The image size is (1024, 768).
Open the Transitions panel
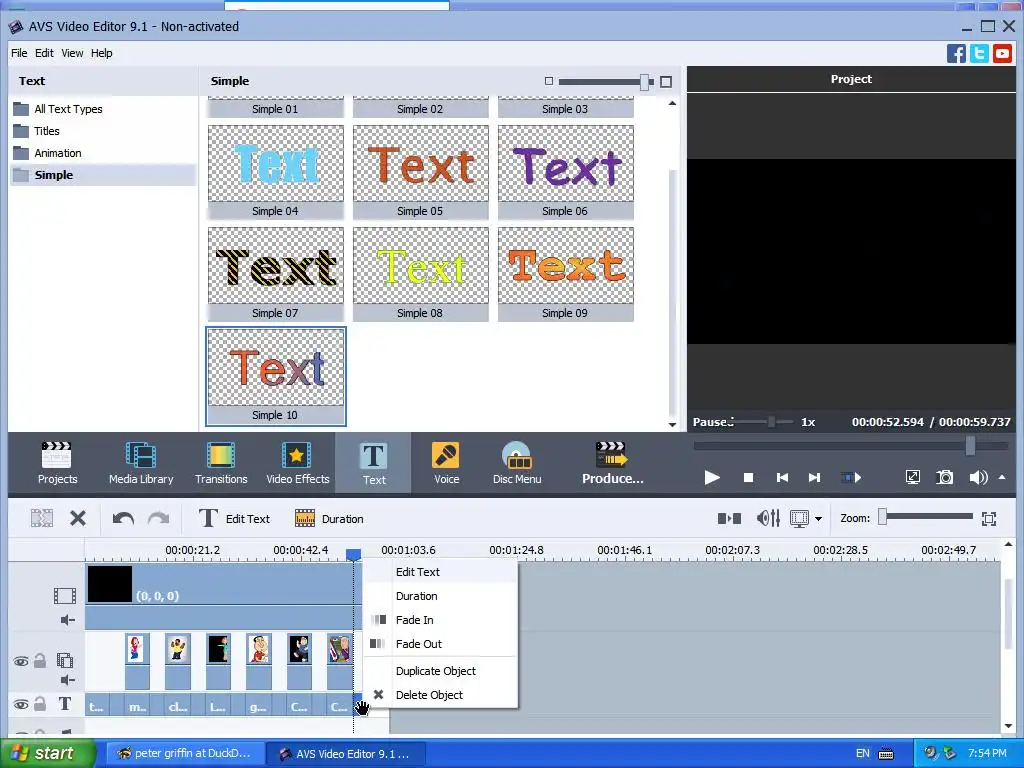point(221,463)
